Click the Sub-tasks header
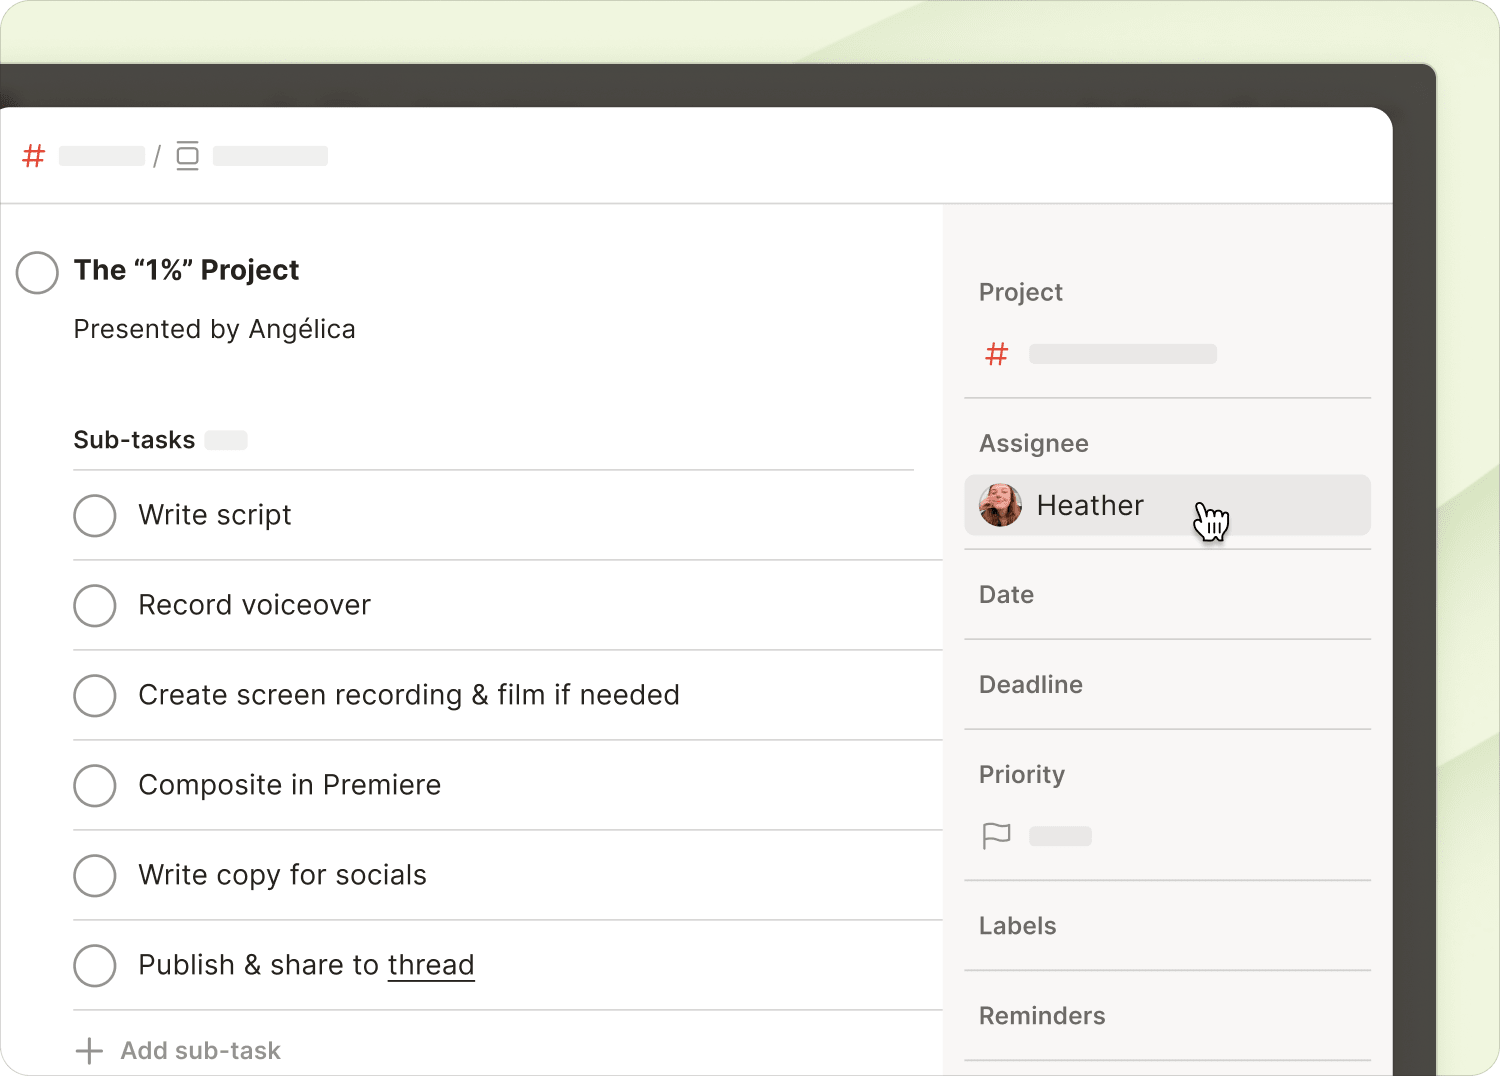 [x=134, y=440]
